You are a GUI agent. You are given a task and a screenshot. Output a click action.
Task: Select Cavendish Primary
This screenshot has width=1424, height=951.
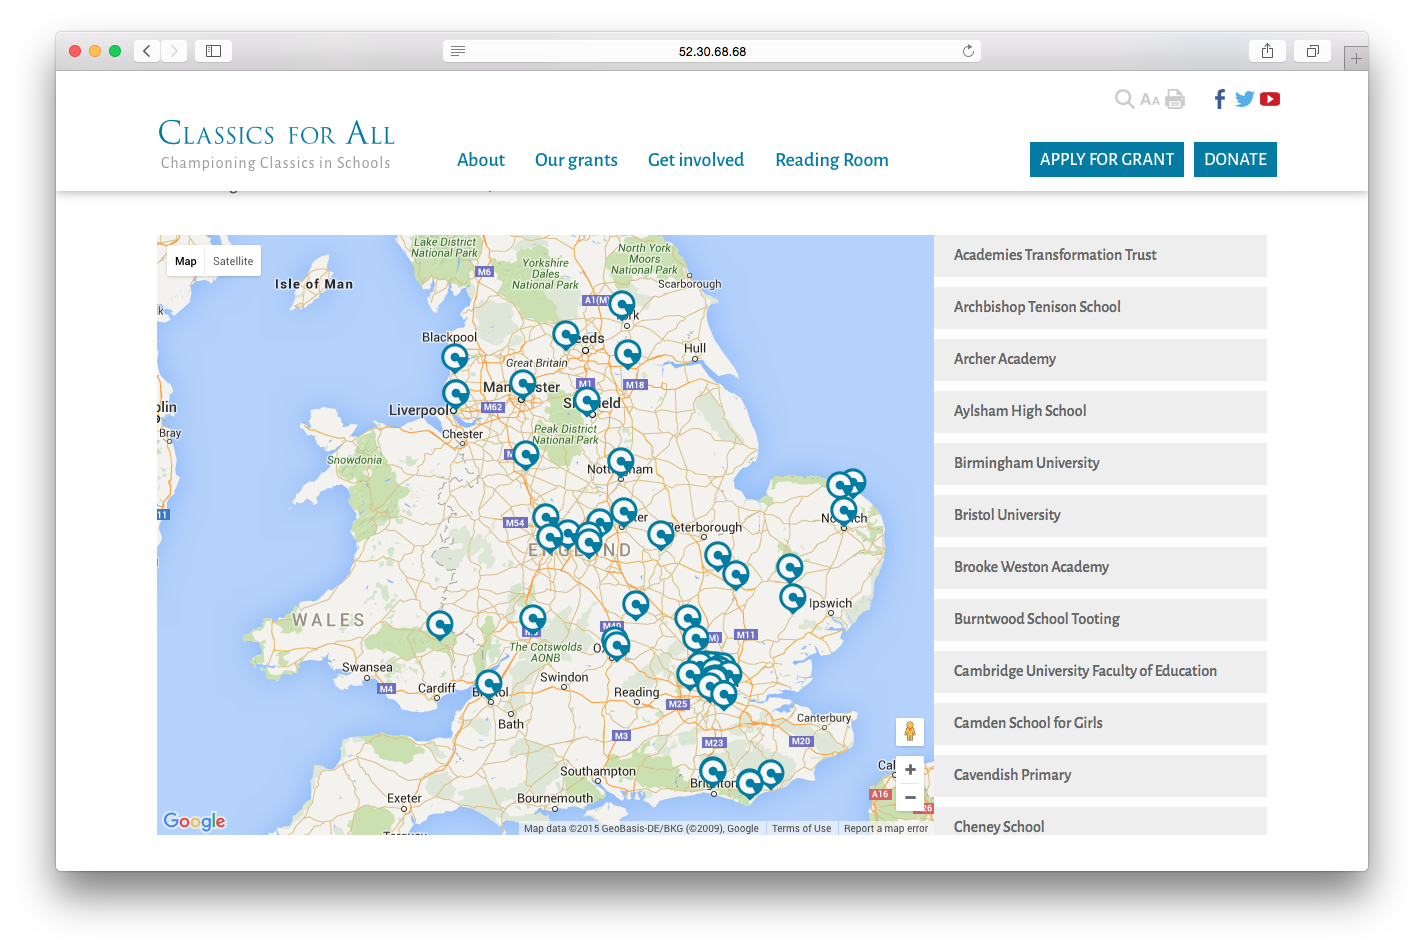click(1100, 775)
